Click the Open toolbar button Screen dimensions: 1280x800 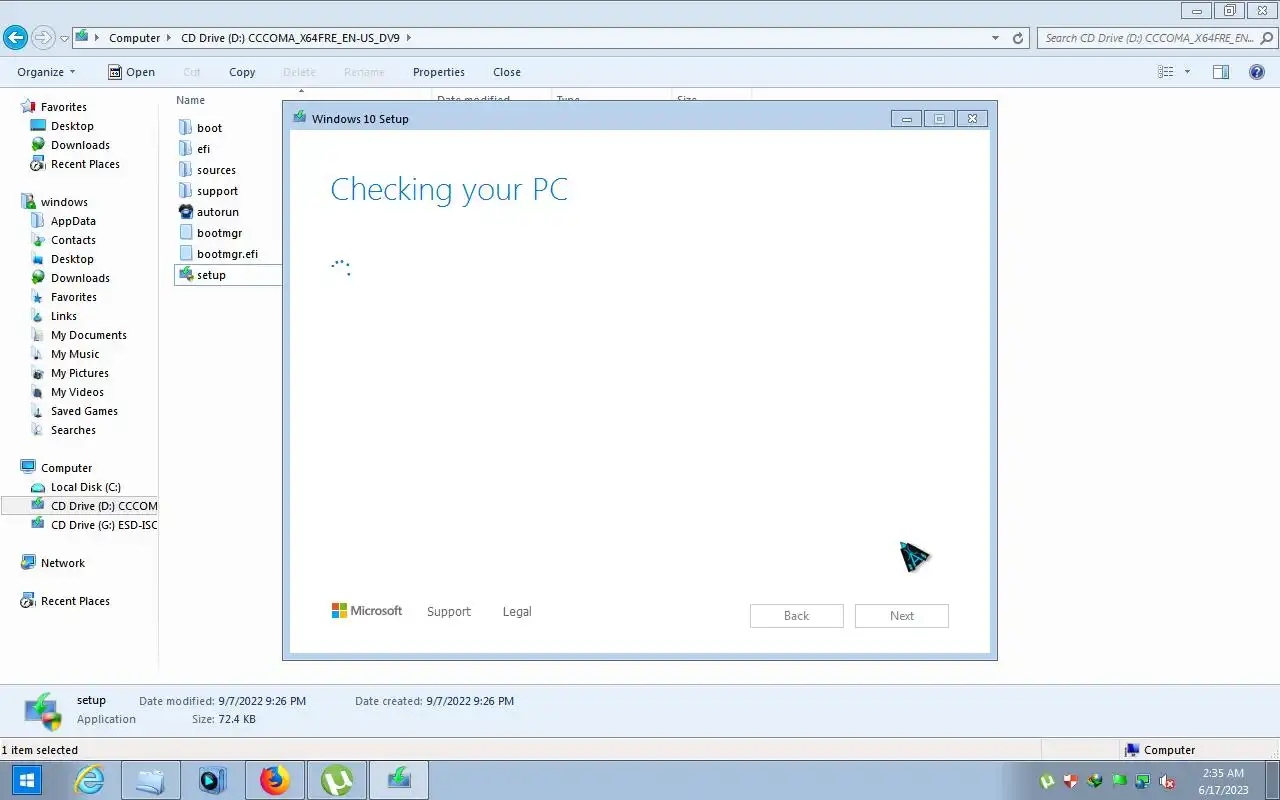131,72
